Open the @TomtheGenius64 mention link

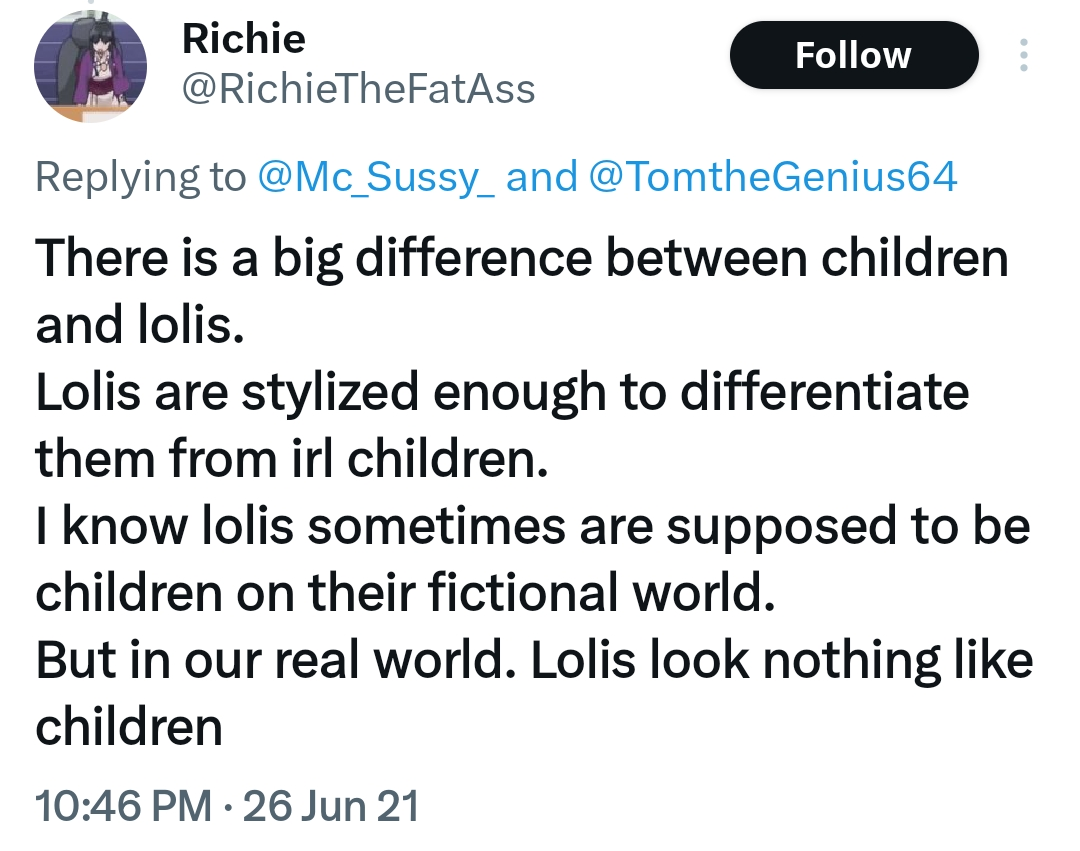click(x=773, y=177)
